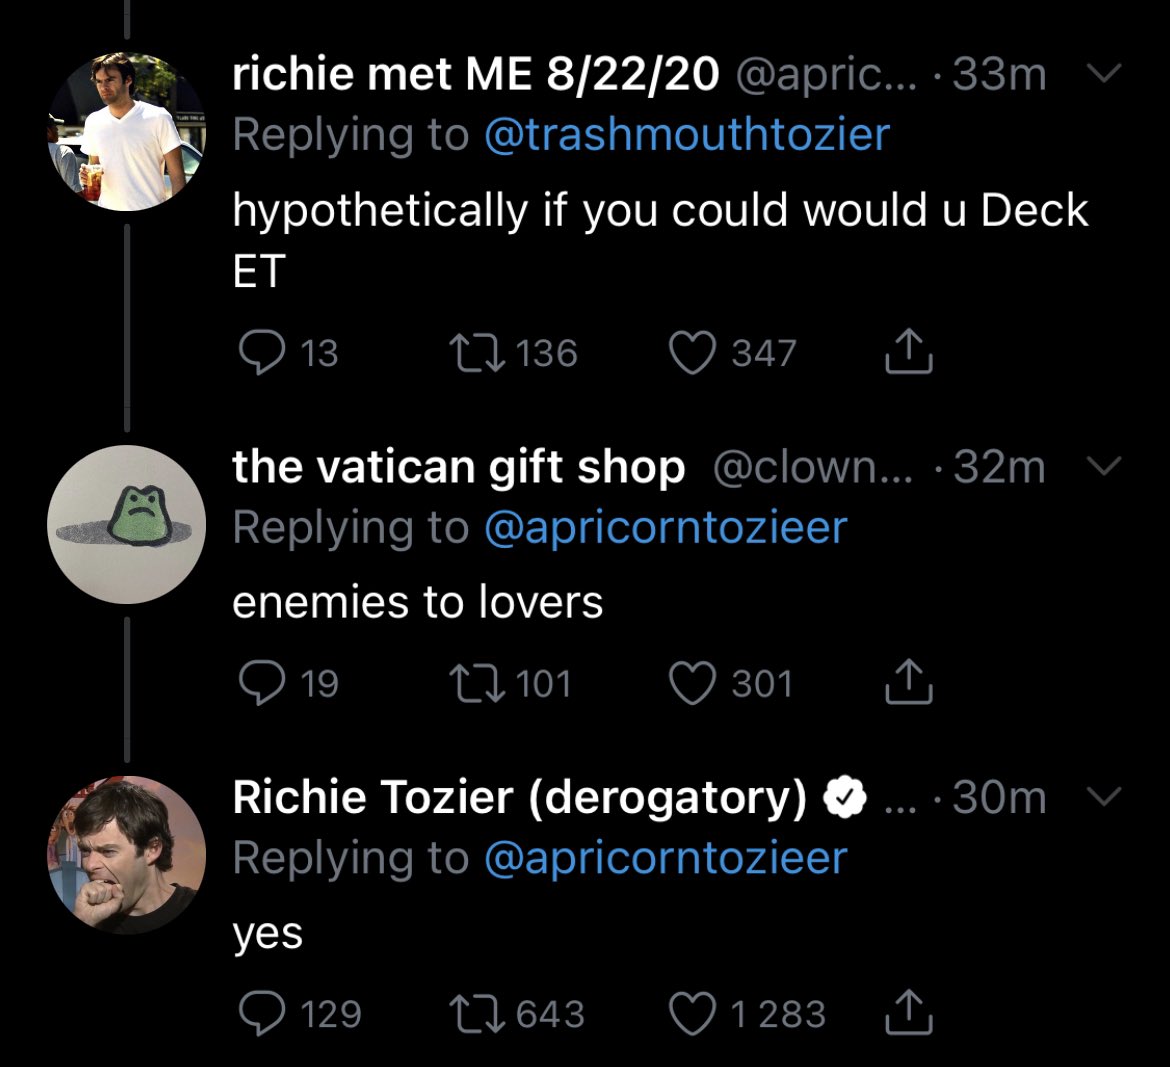
Task: Open options chevron on the 30m tweet
Action: pyautogui.click(x=1104, y=796)
